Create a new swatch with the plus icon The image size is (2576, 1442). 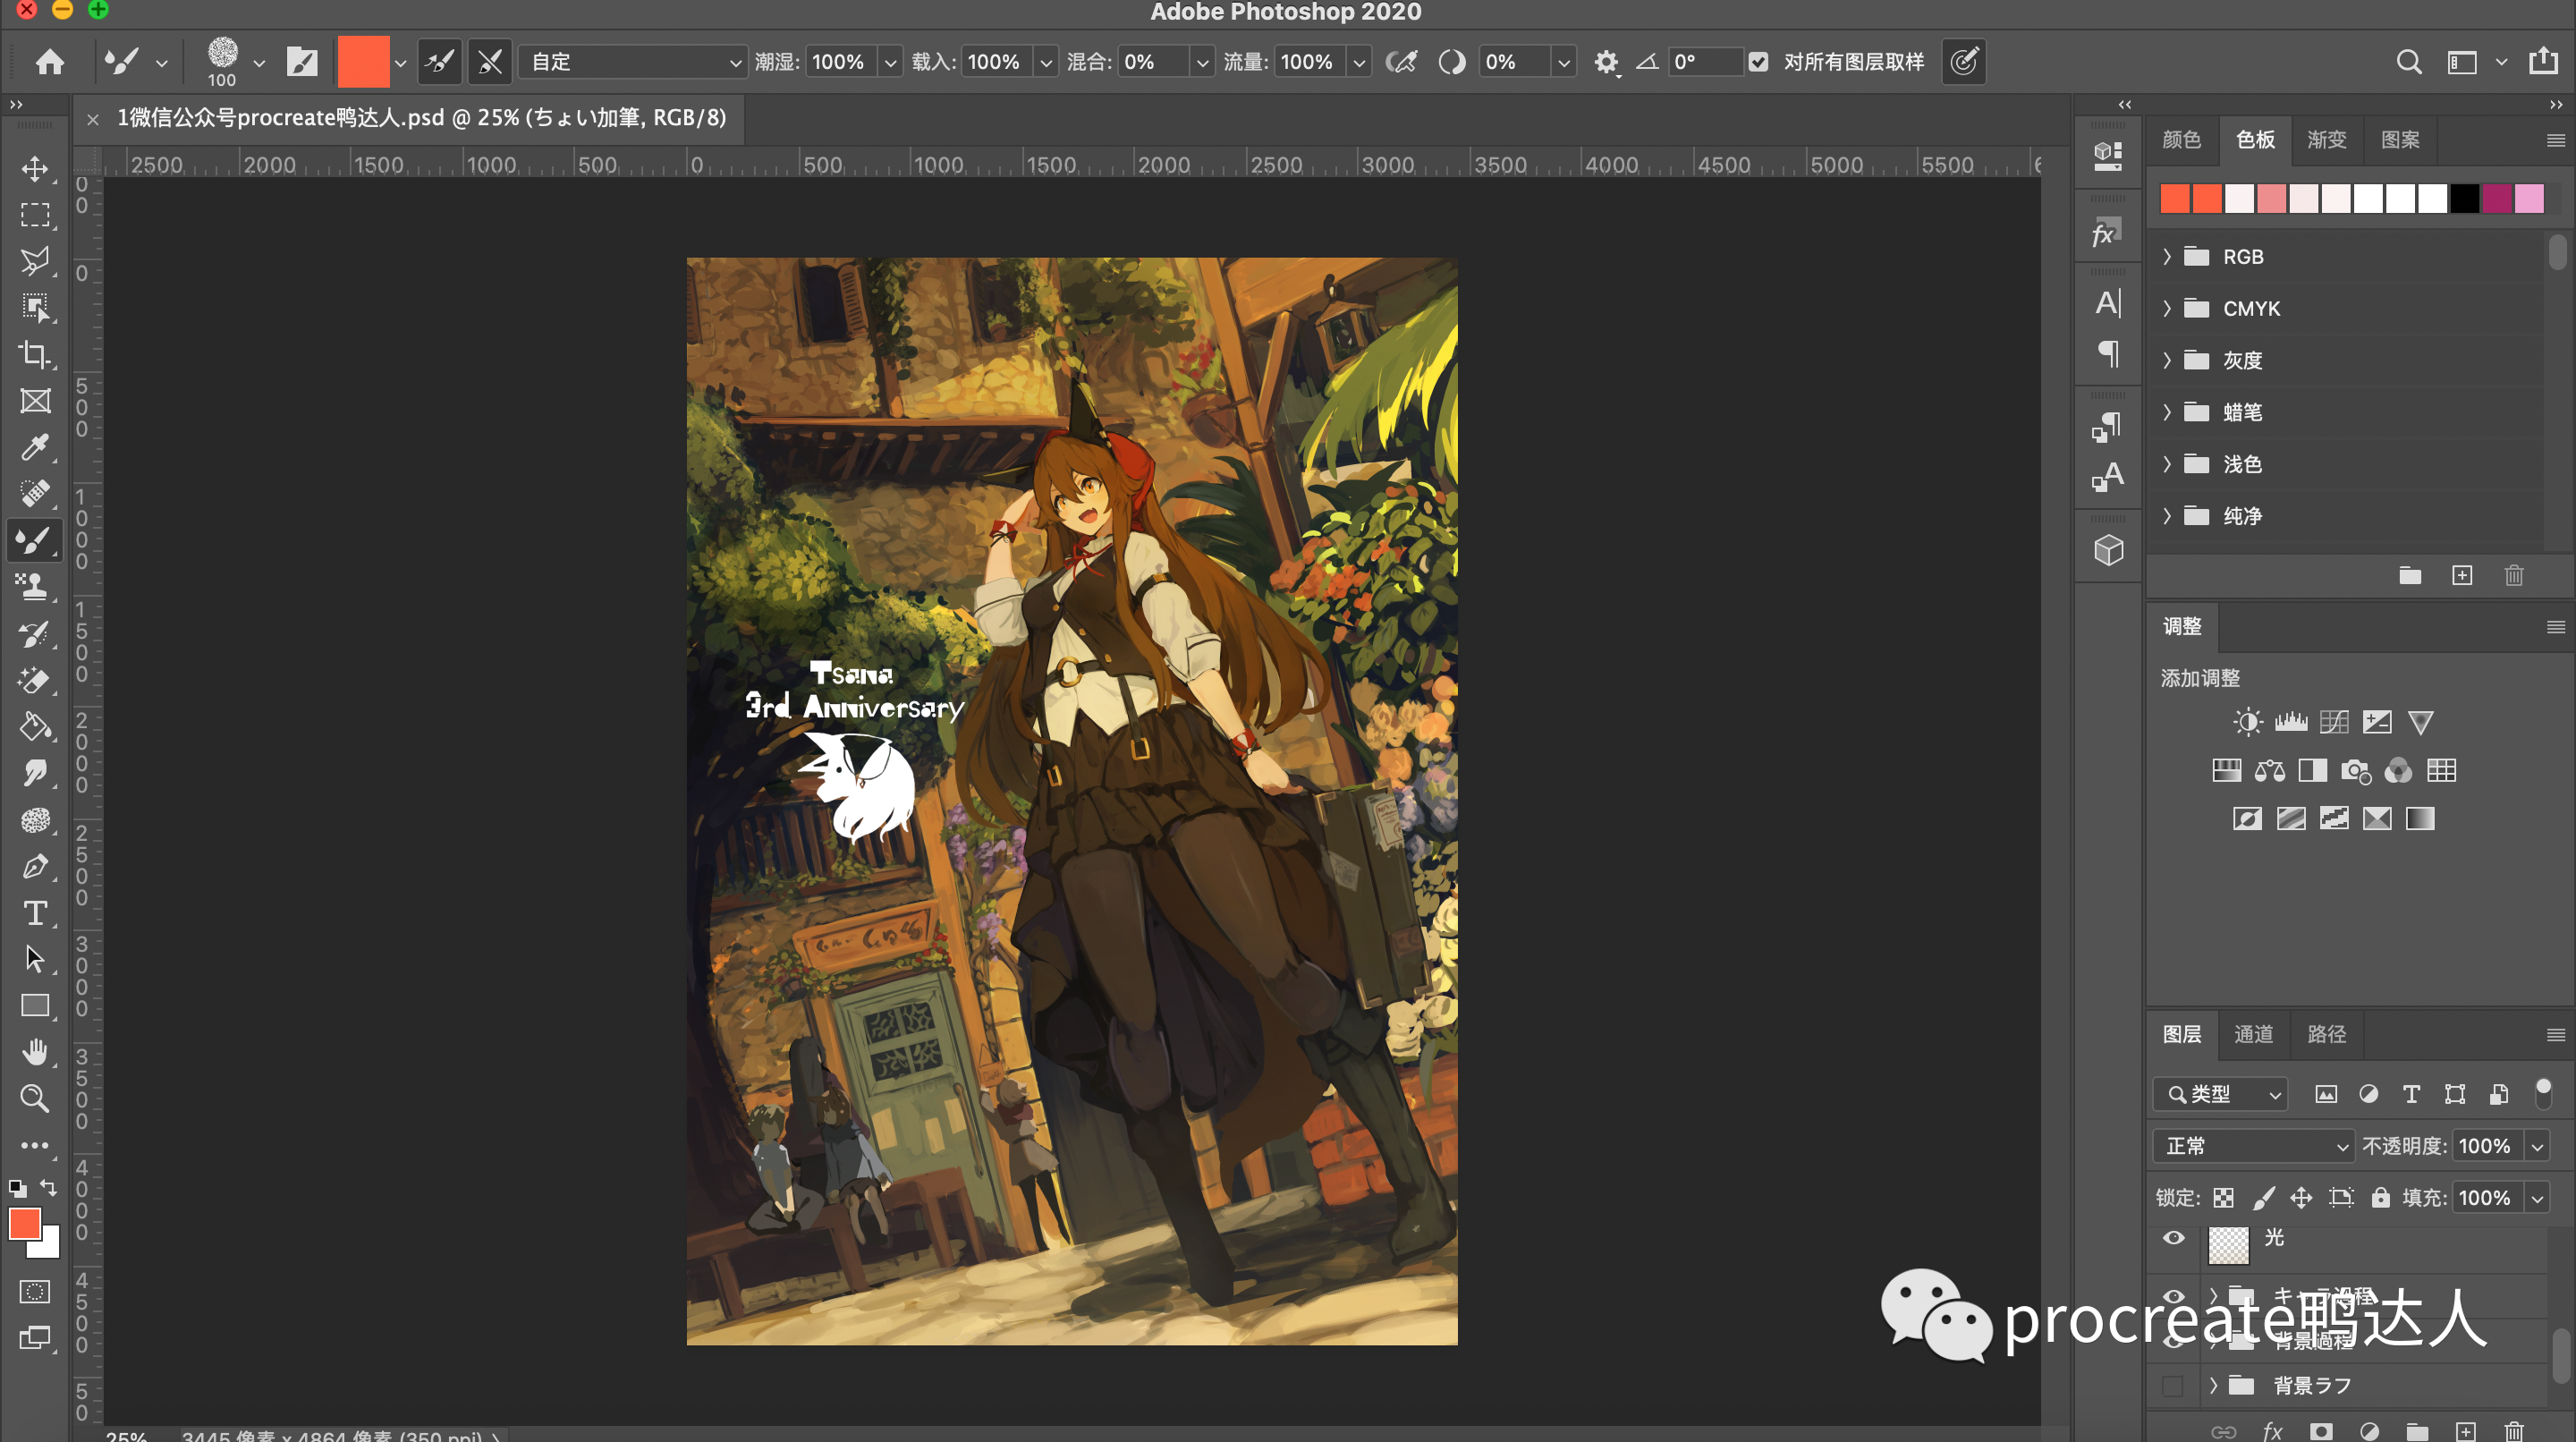point(2462,575)
